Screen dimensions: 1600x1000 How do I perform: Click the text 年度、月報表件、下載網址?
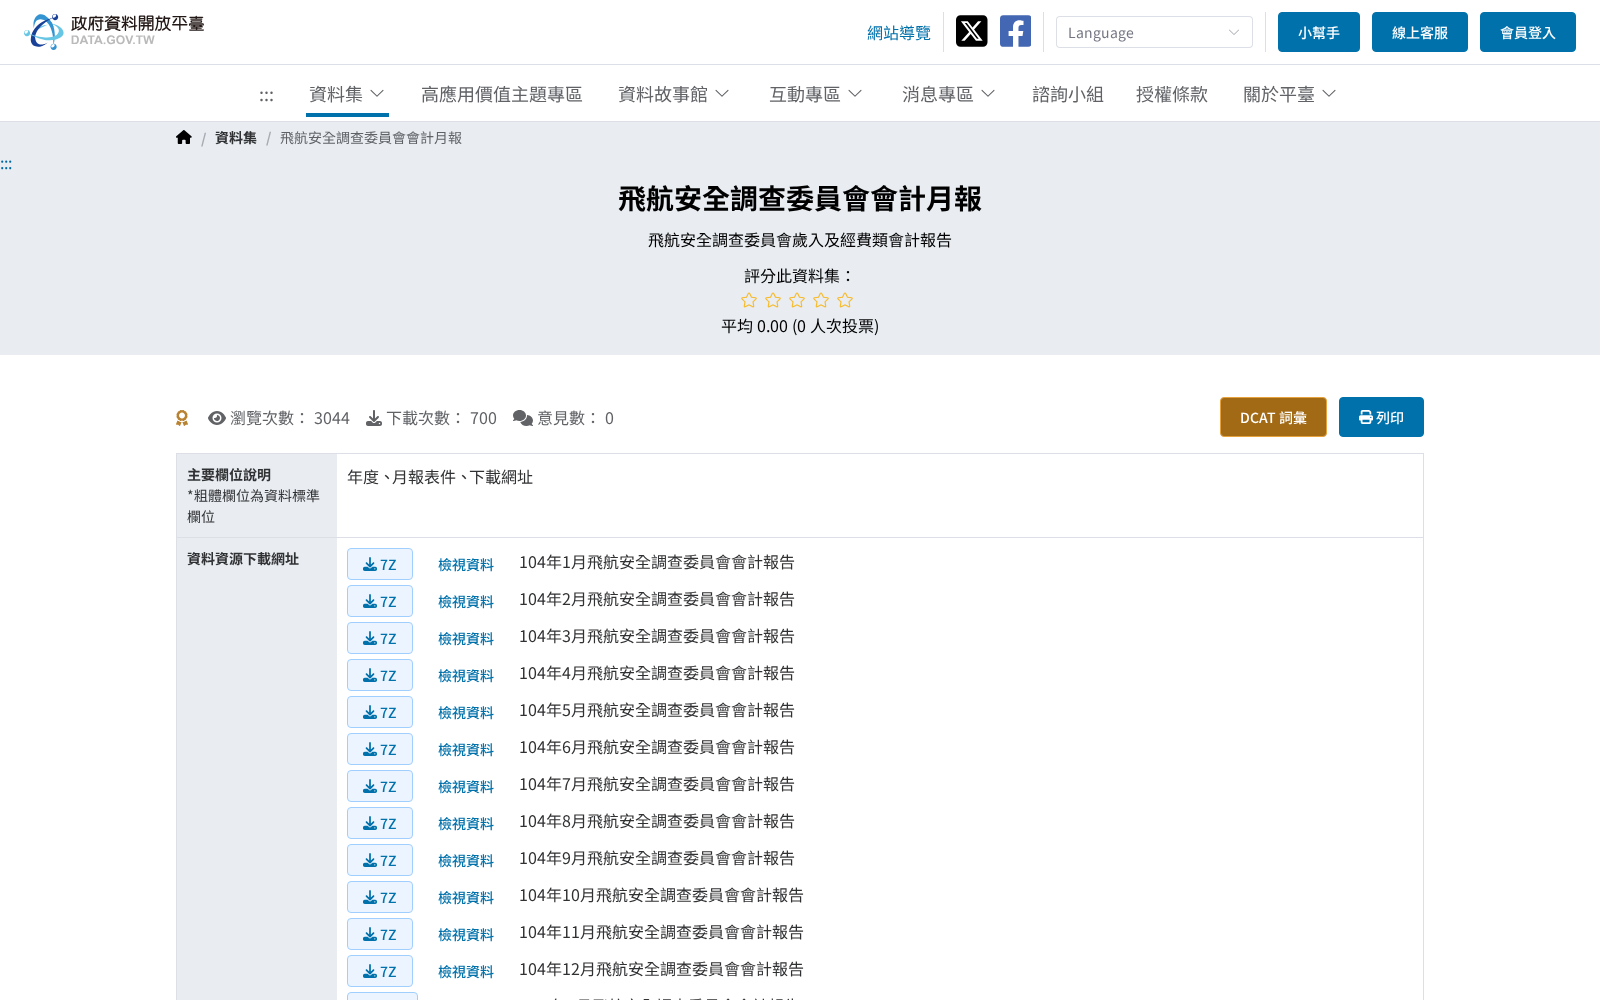[x=440, y=477]
